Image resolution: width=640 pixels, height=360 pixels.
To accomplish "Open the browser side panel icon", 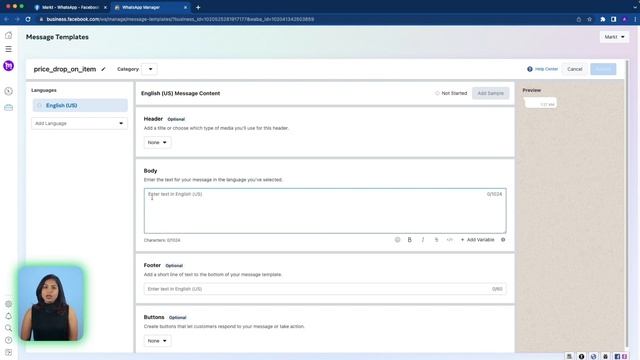I will (613, 19).
